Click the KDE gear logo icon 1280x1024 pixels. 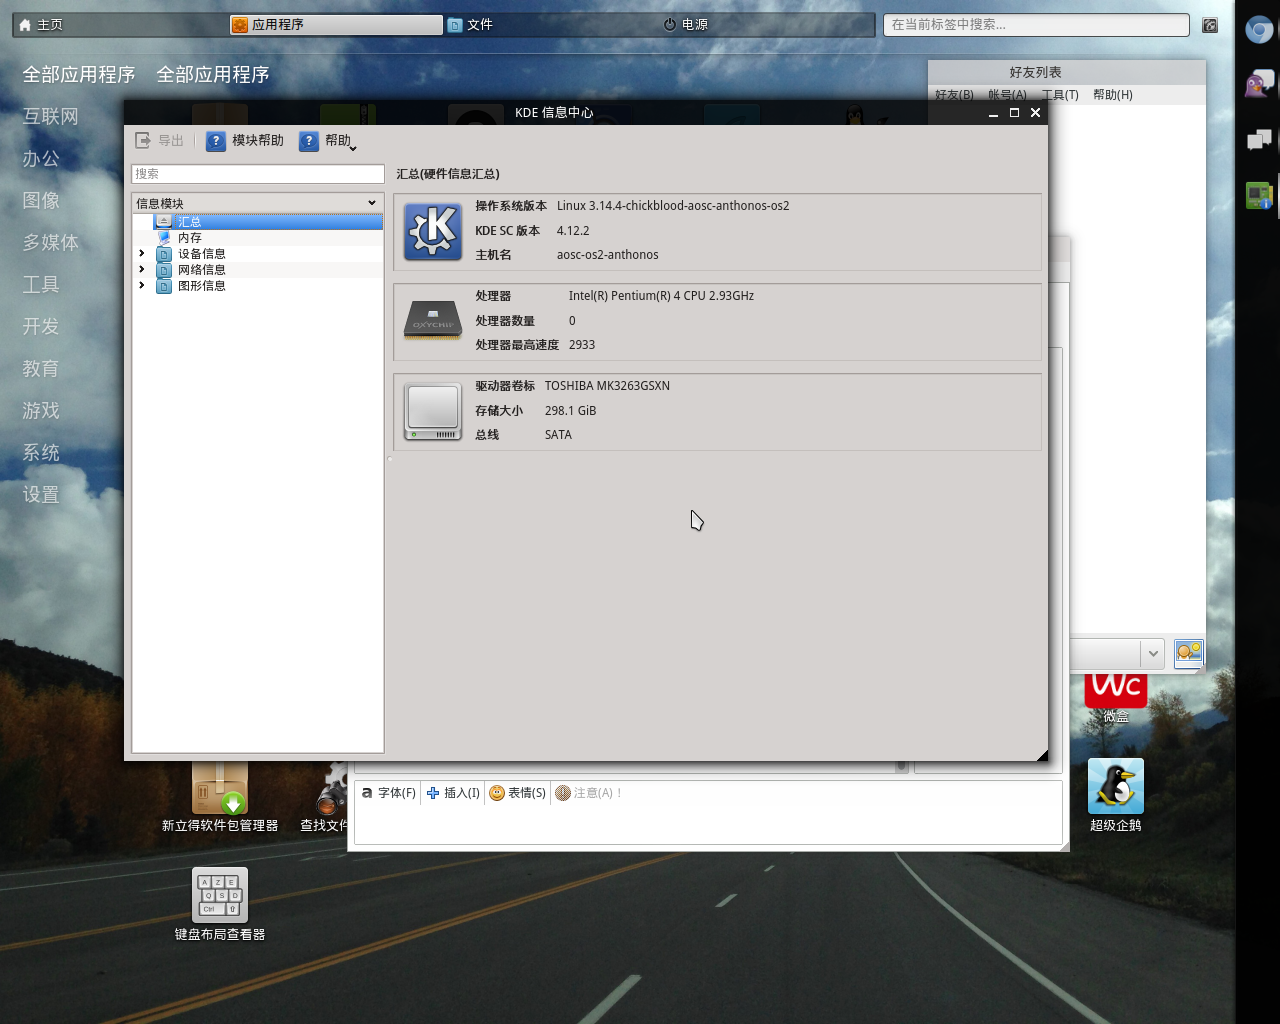[433, 231]
